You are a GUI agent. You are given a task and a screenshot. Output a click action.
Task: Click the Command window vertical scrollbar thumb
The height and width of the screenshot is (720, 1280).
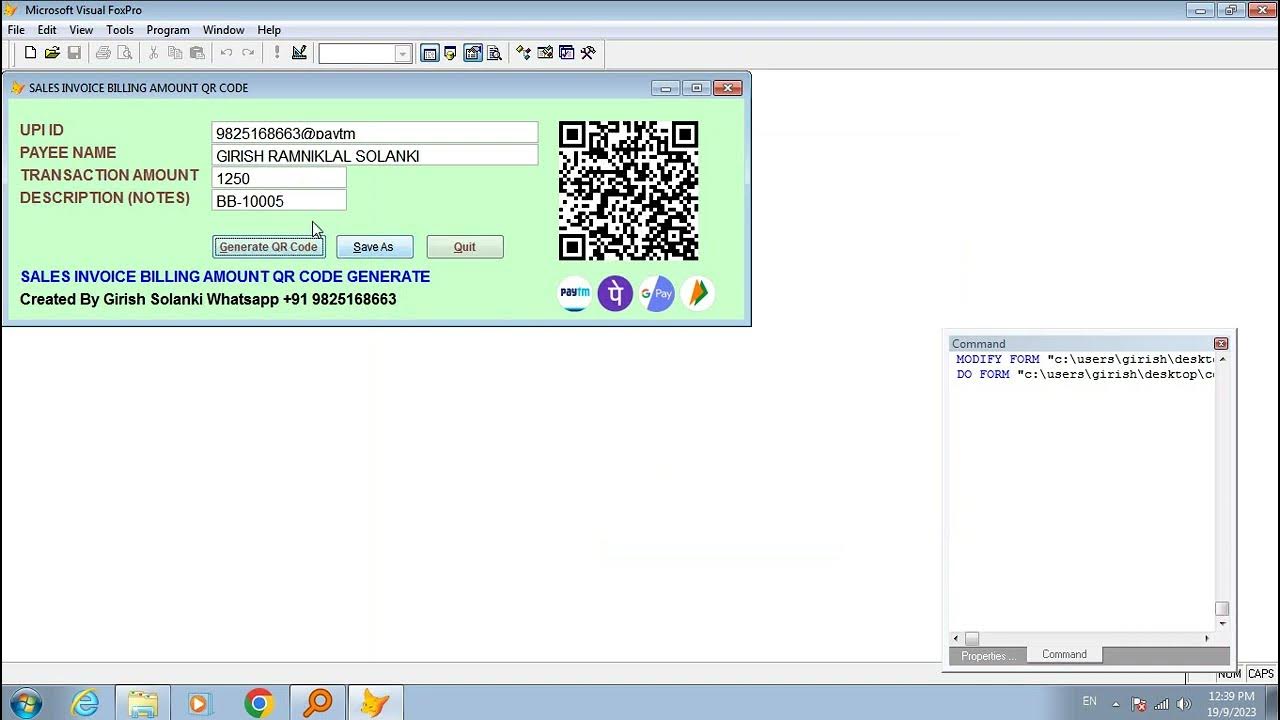(1222, 609)
